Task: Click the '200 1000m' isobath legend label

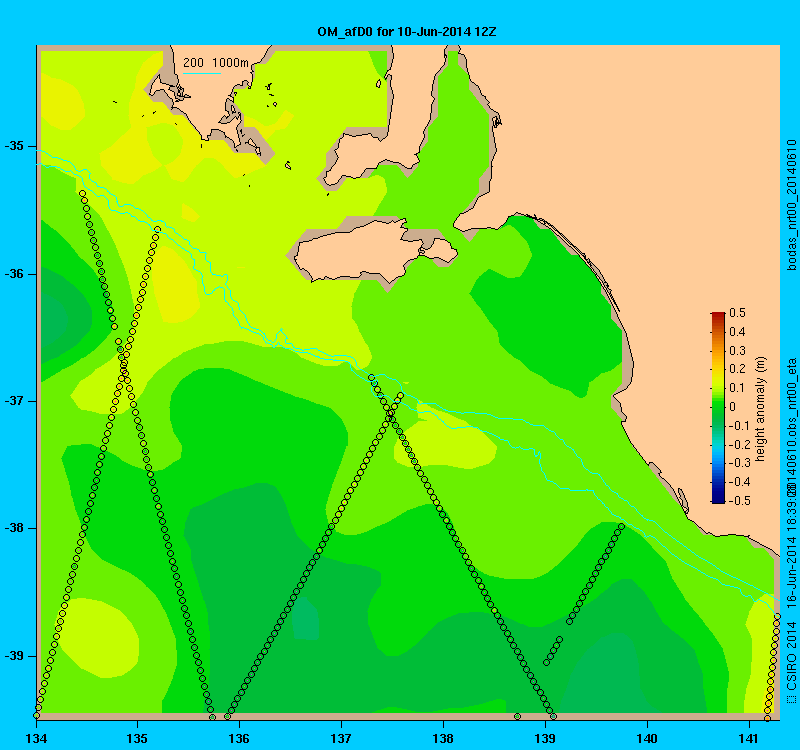Action: click(x=216, y=63)
